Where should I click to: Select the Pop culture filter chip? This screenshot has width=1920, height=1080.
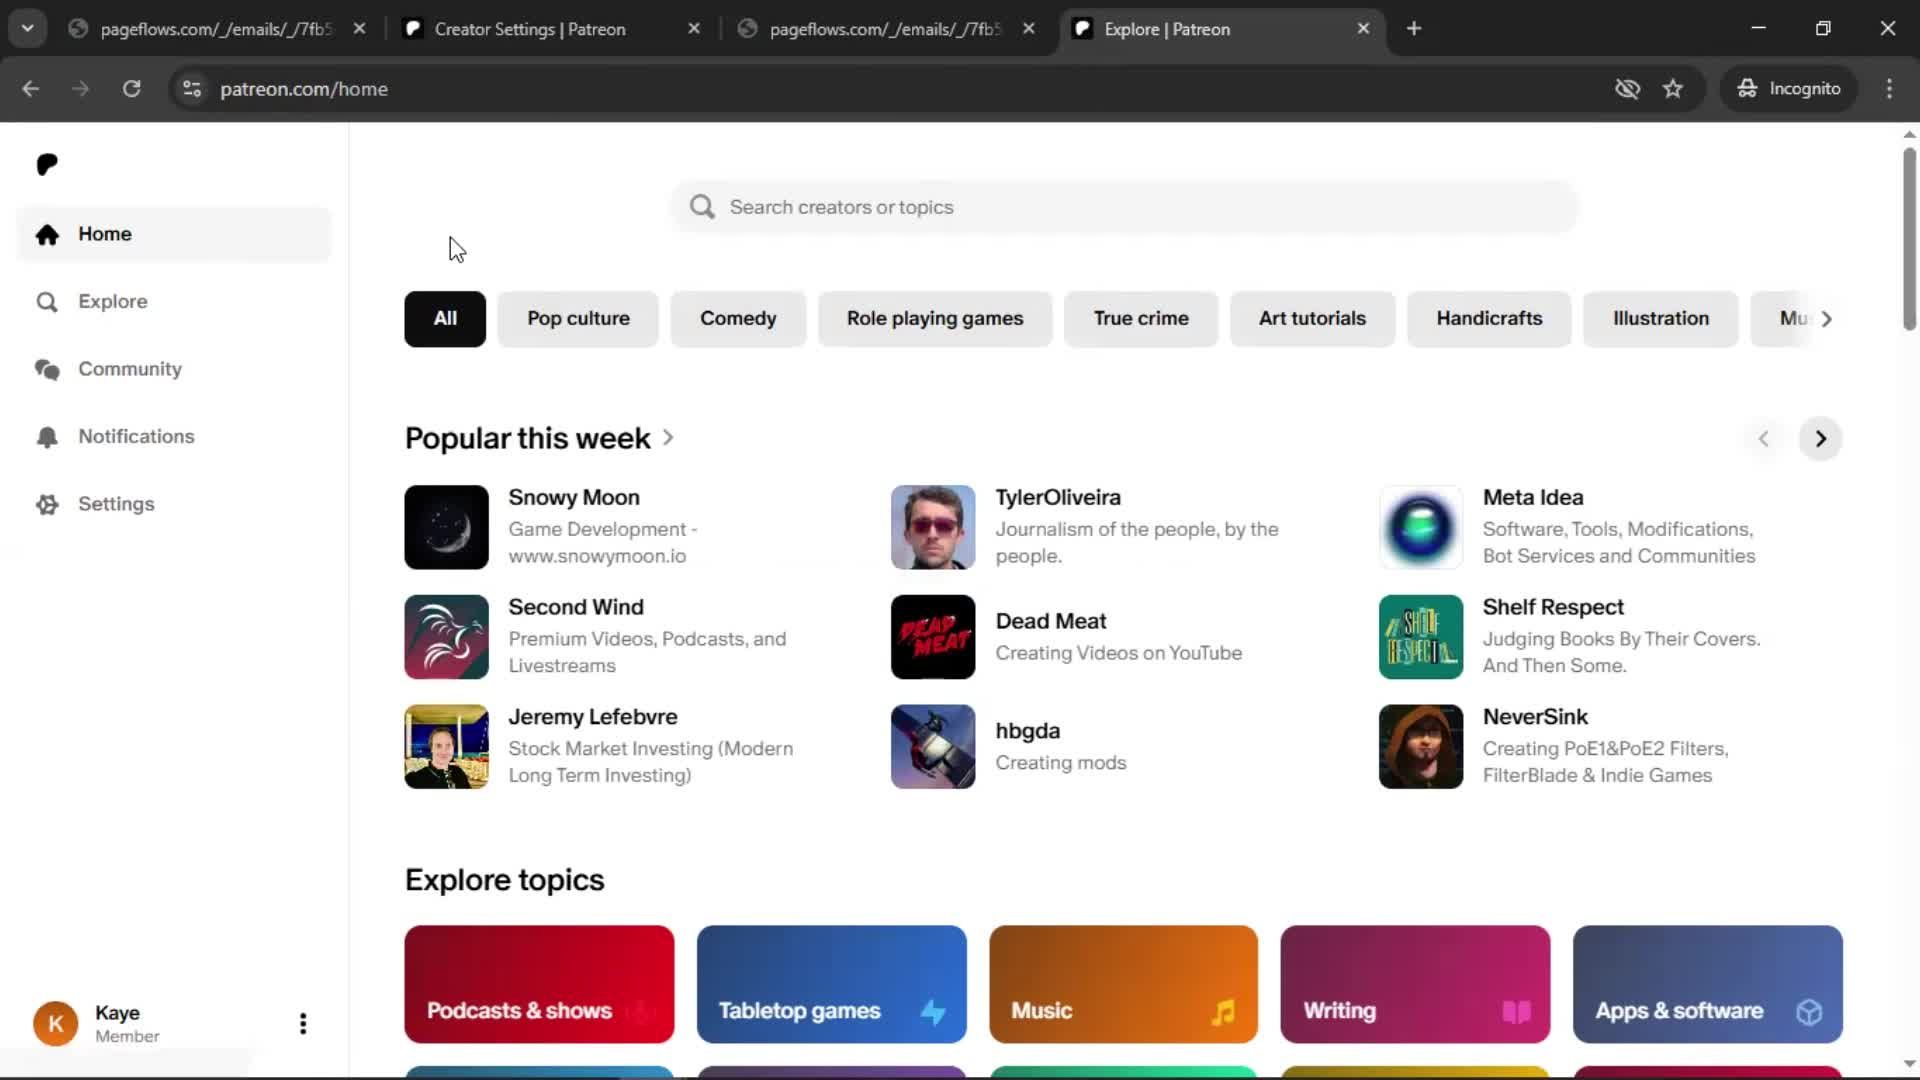point(578,319)
